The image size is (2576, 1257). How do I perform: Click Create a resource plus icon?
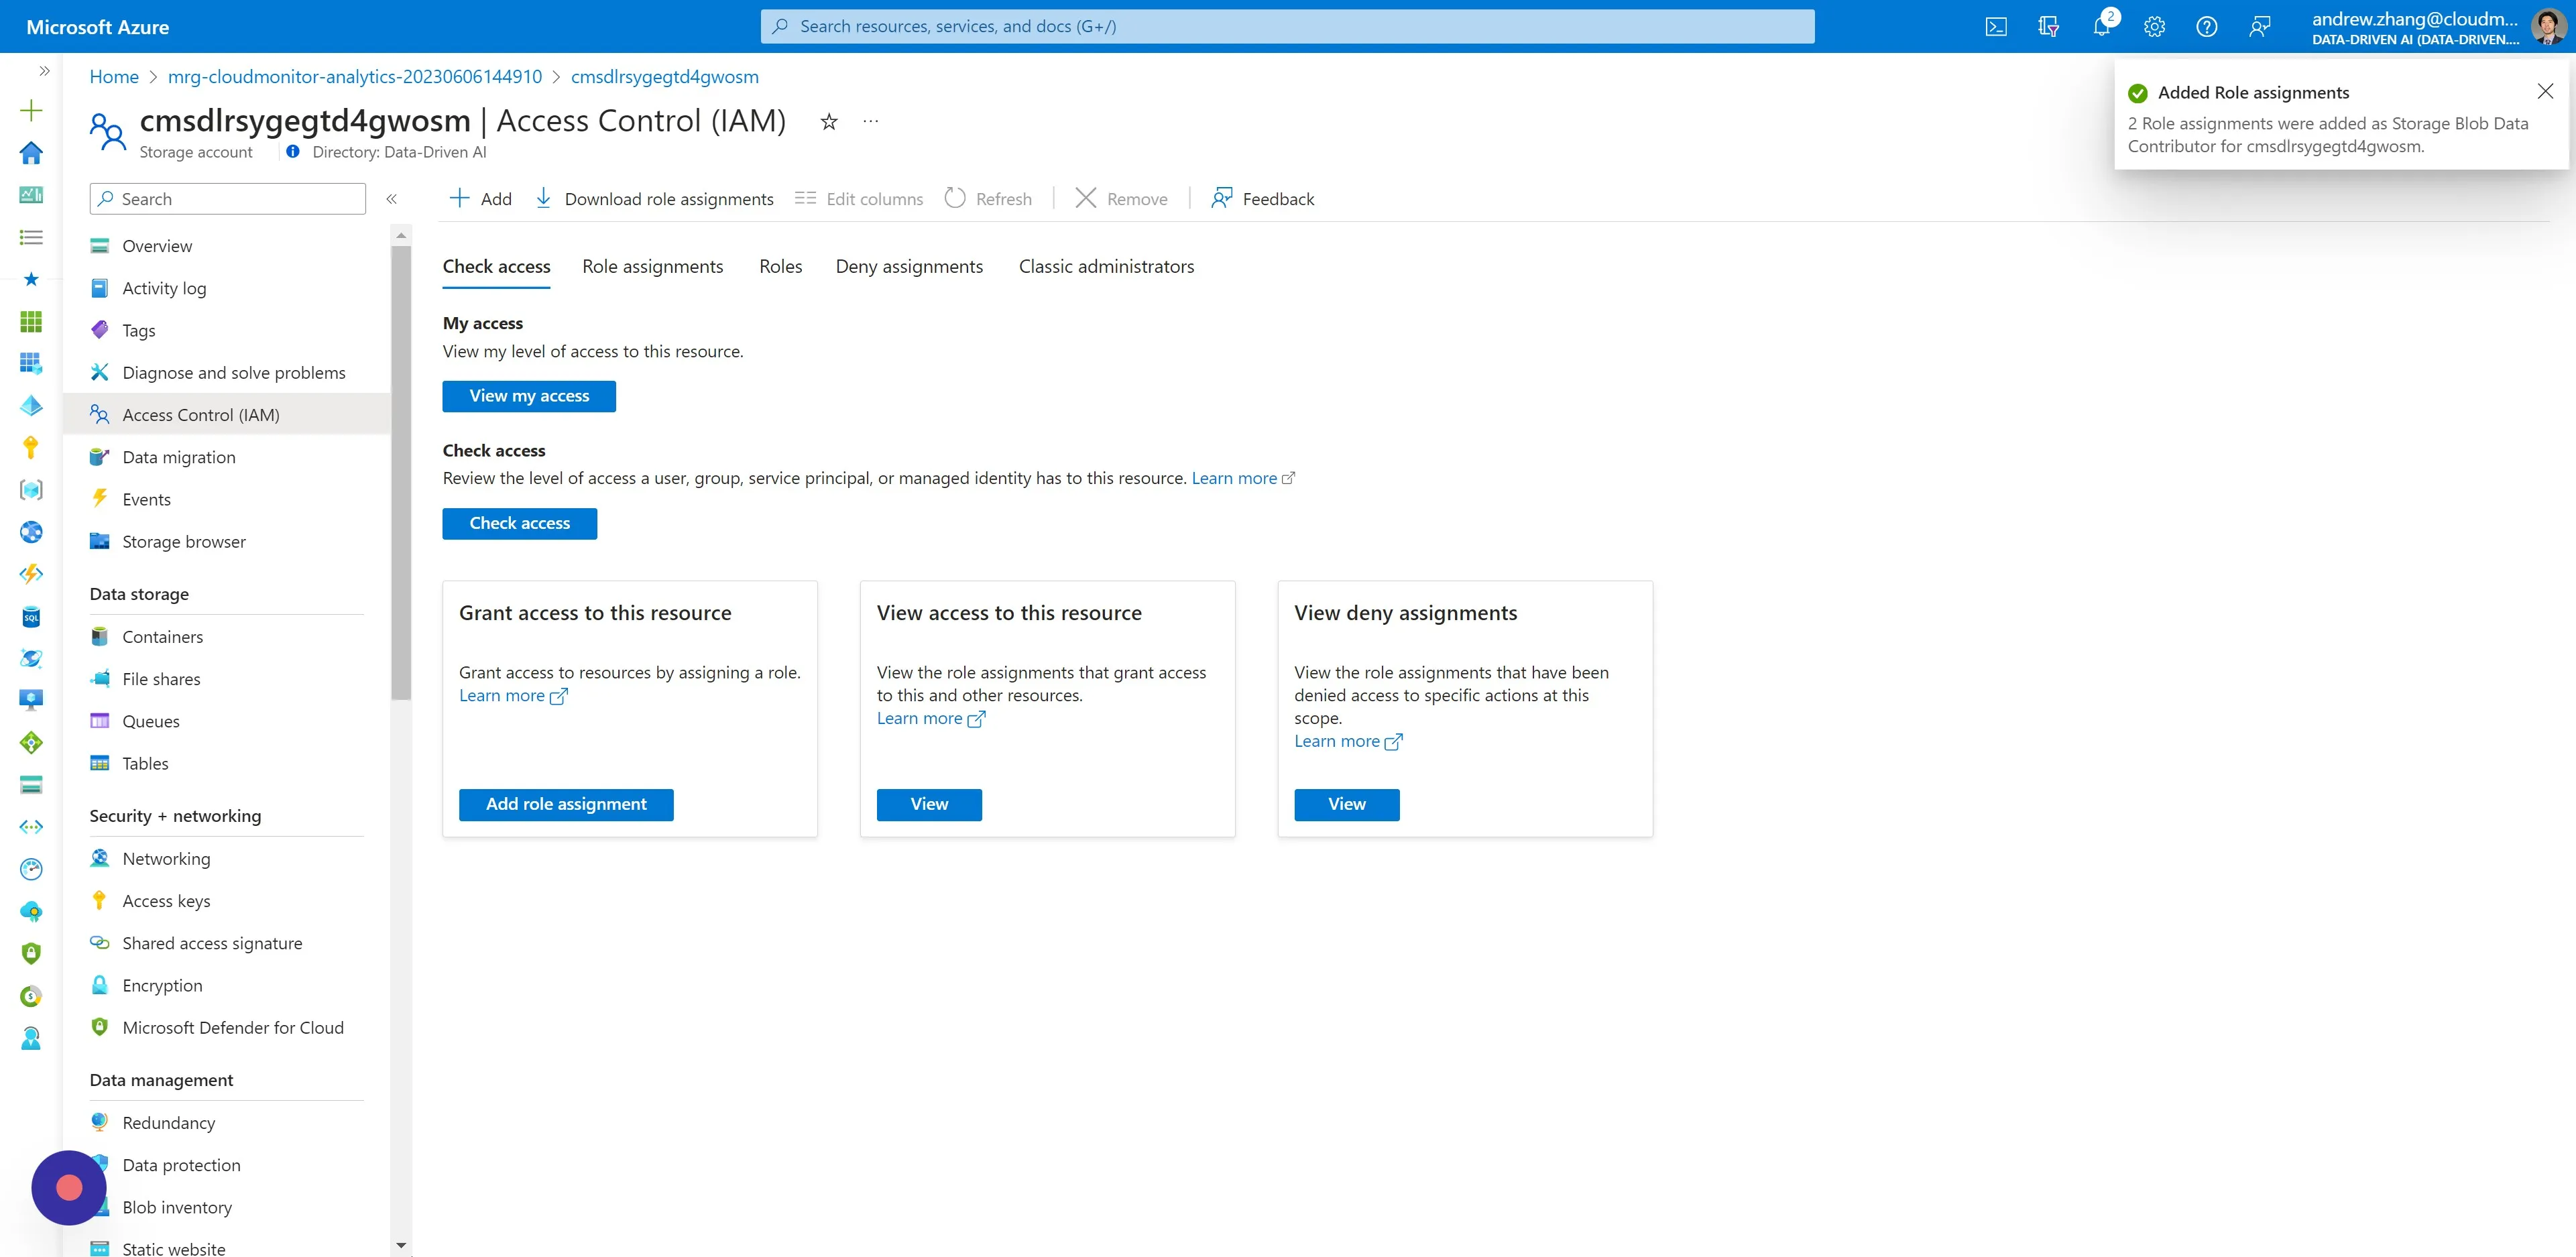pos(31,110)
